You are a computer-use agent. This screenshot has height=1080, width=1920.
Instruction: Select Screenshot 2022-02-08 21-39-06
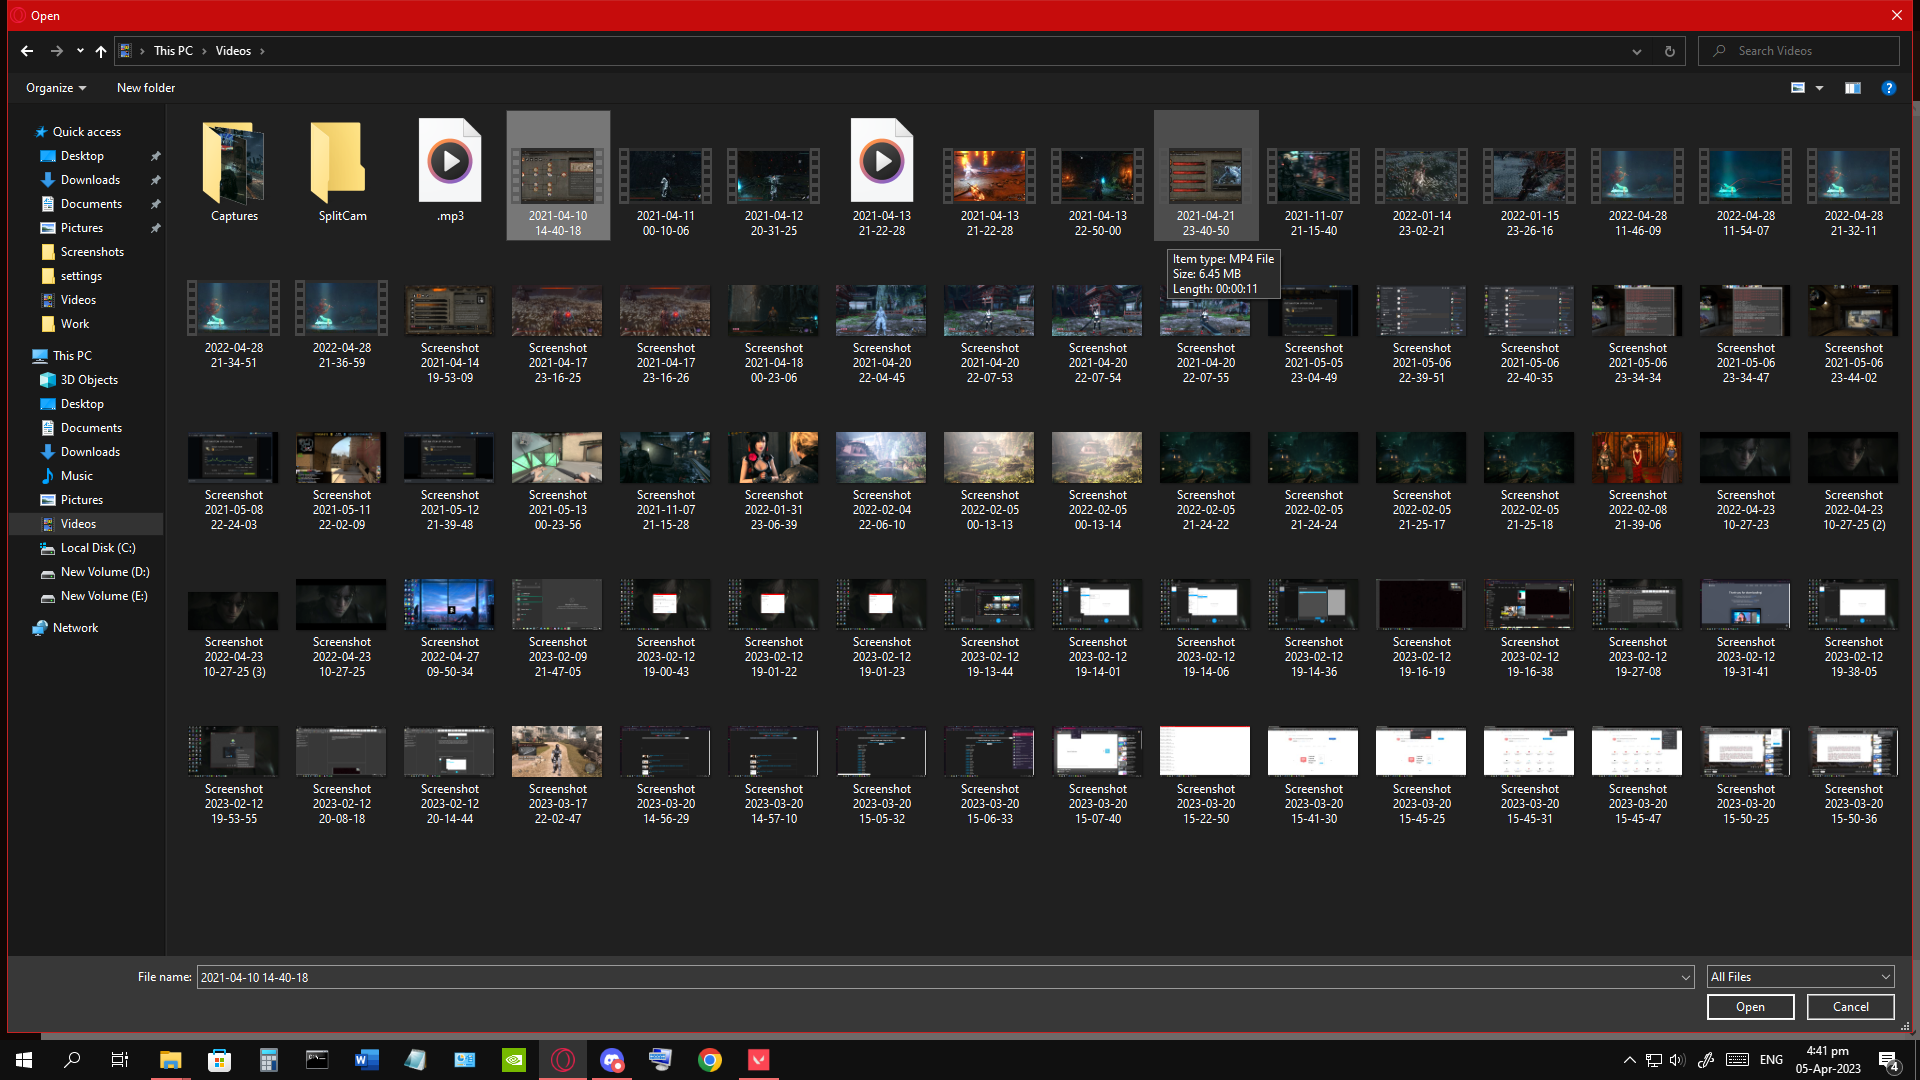[1638, 482]
